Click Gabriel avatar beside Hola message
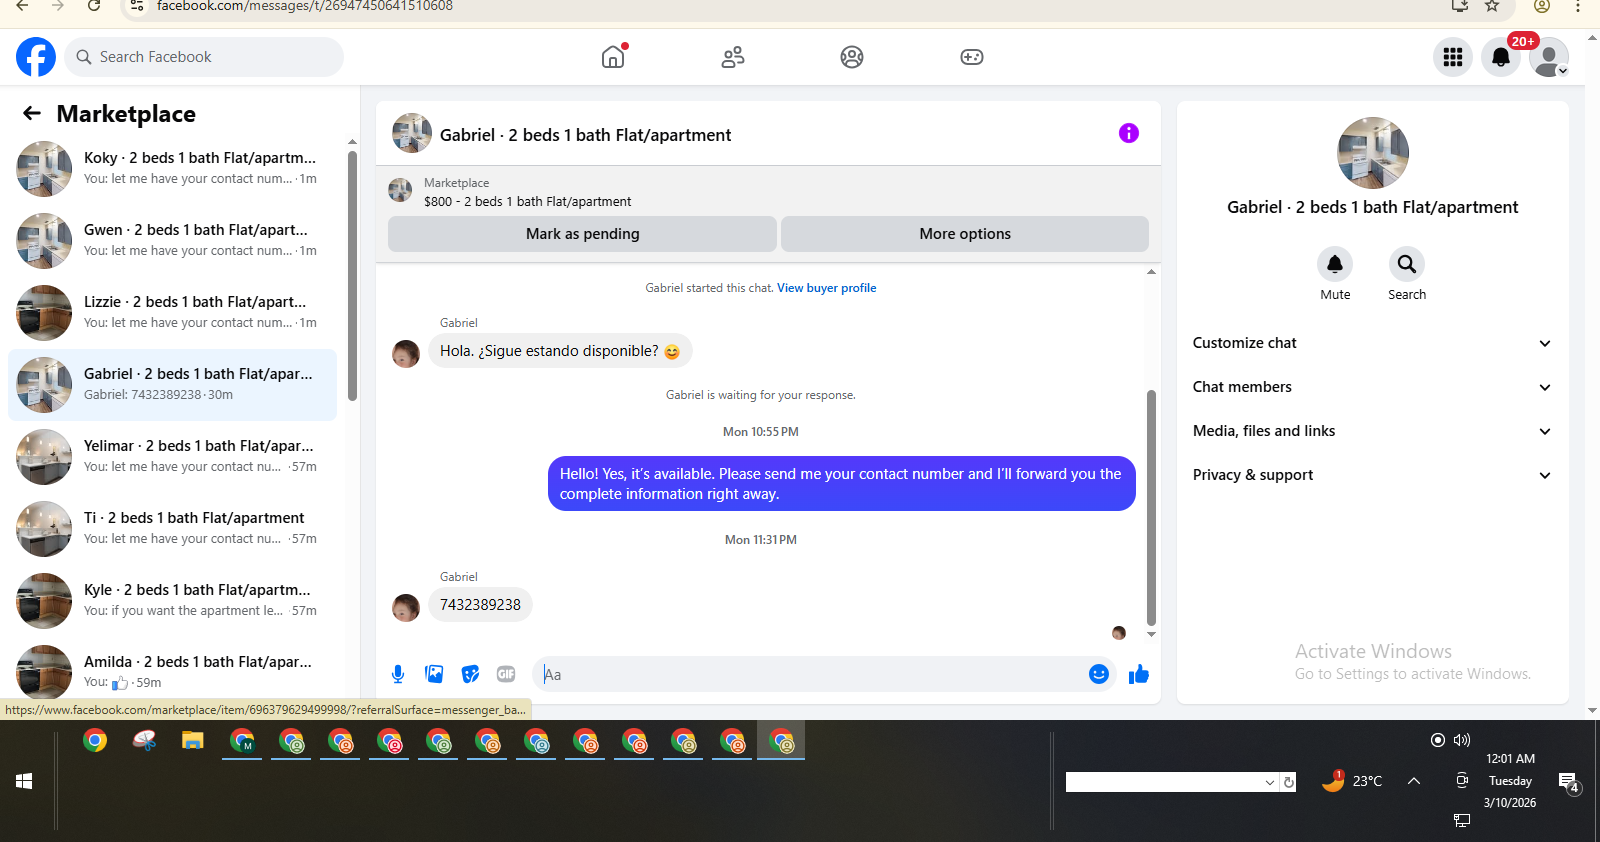This screenshot has height=842, width=1600. click(x=406, y=354)
